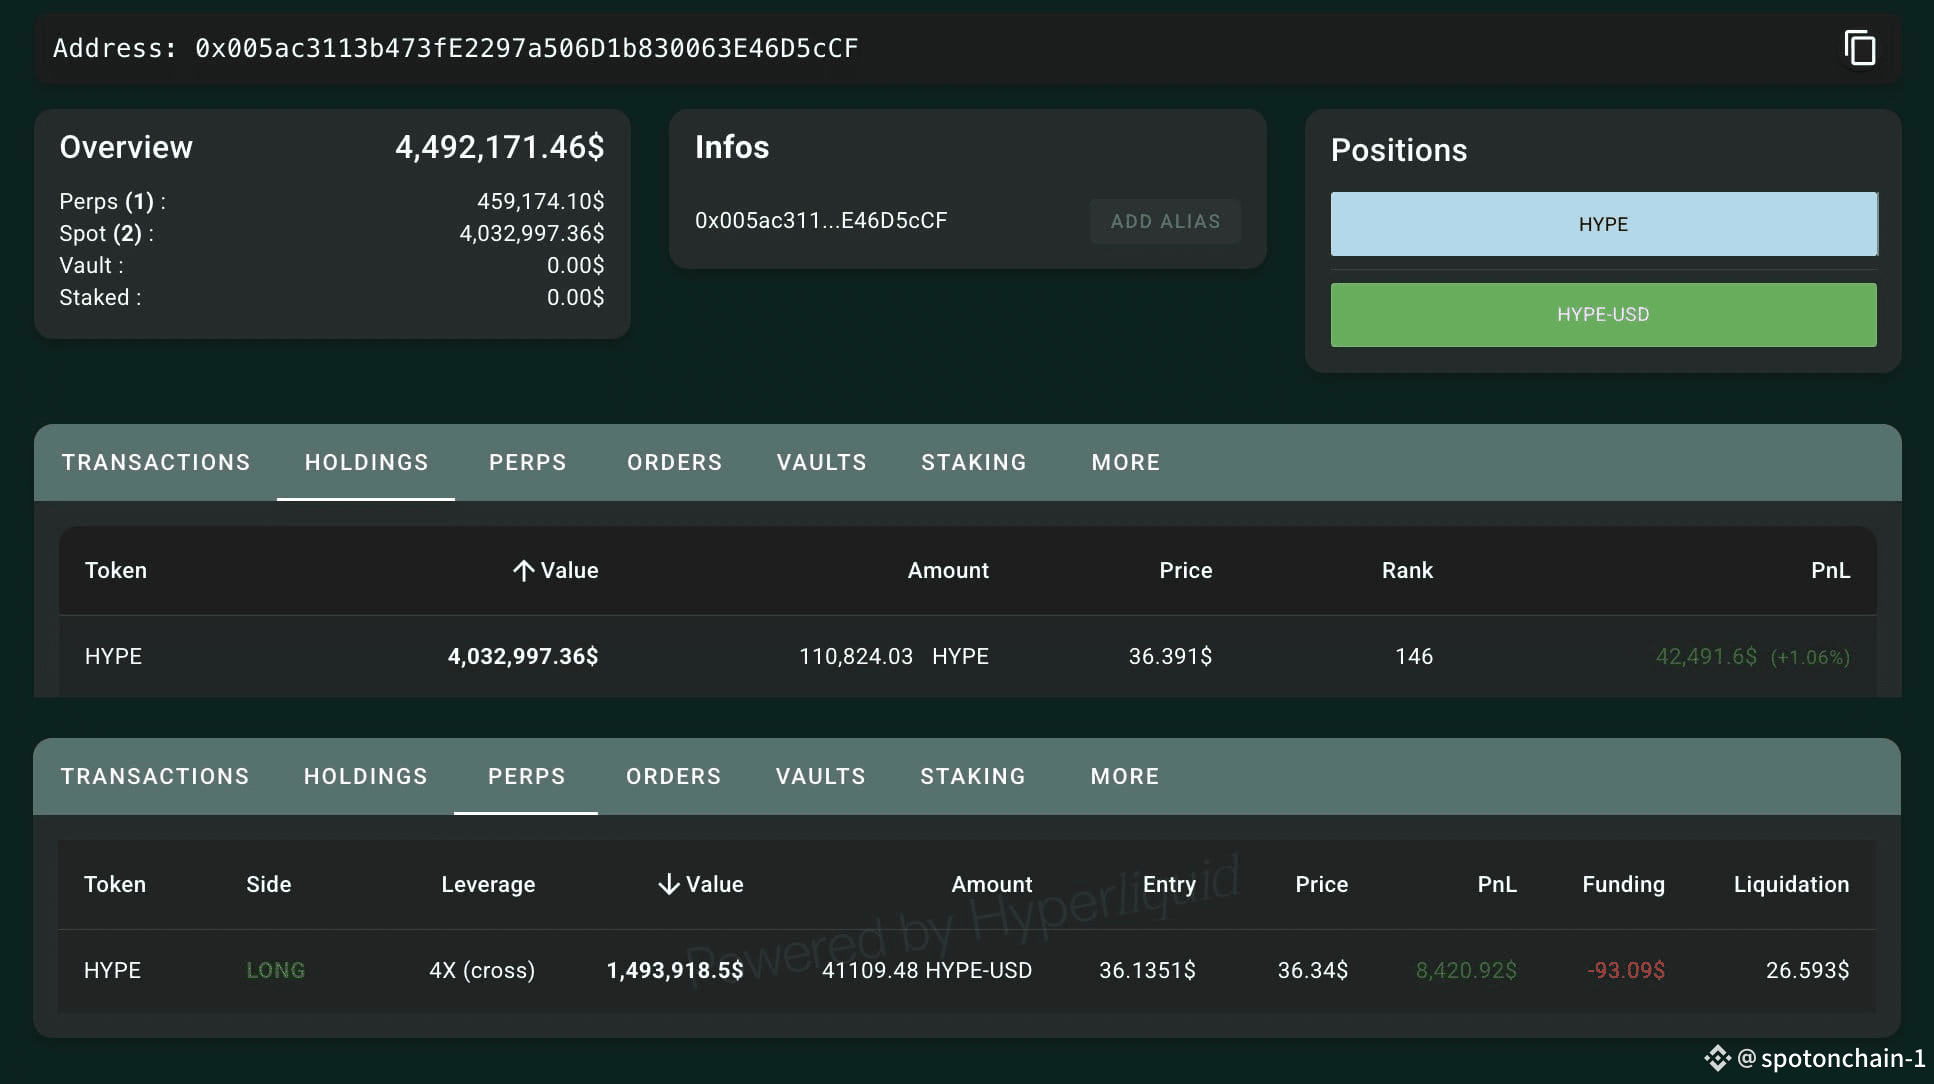1934x1084 pixels.
Task: Sort perps table by Entry header
Action: [x=1169, y=885]
